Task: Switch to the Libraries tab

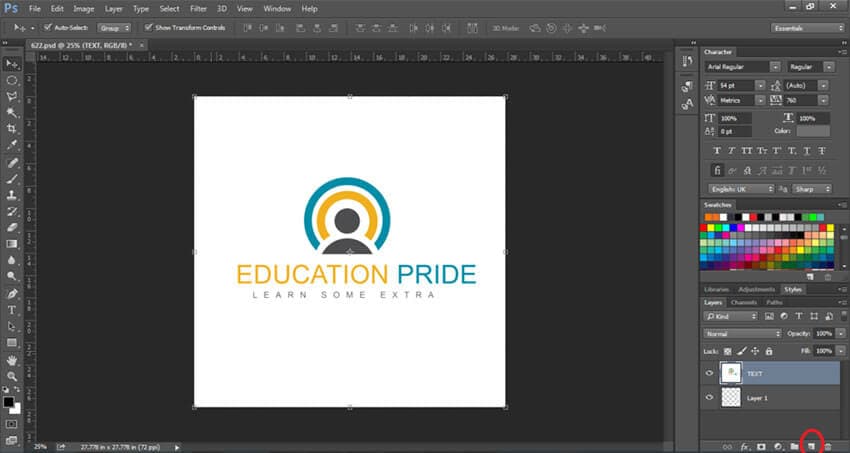Action: coord(717,289)
